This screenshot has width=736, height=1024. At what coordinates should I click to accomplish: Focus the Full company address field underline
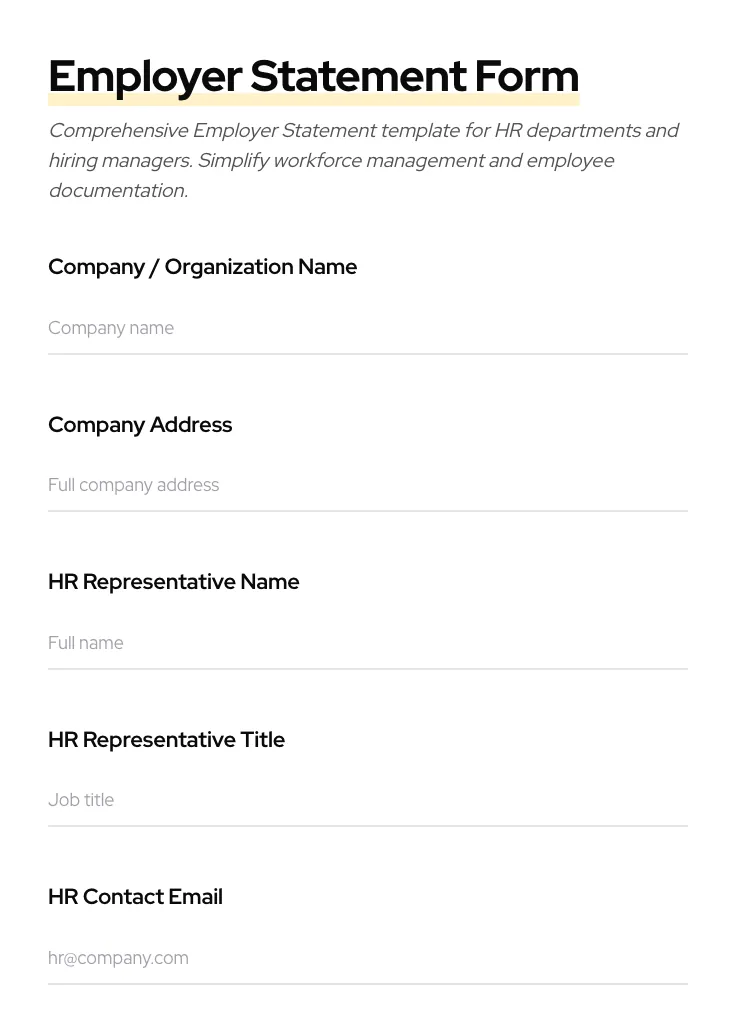click(x=368, y=510)
